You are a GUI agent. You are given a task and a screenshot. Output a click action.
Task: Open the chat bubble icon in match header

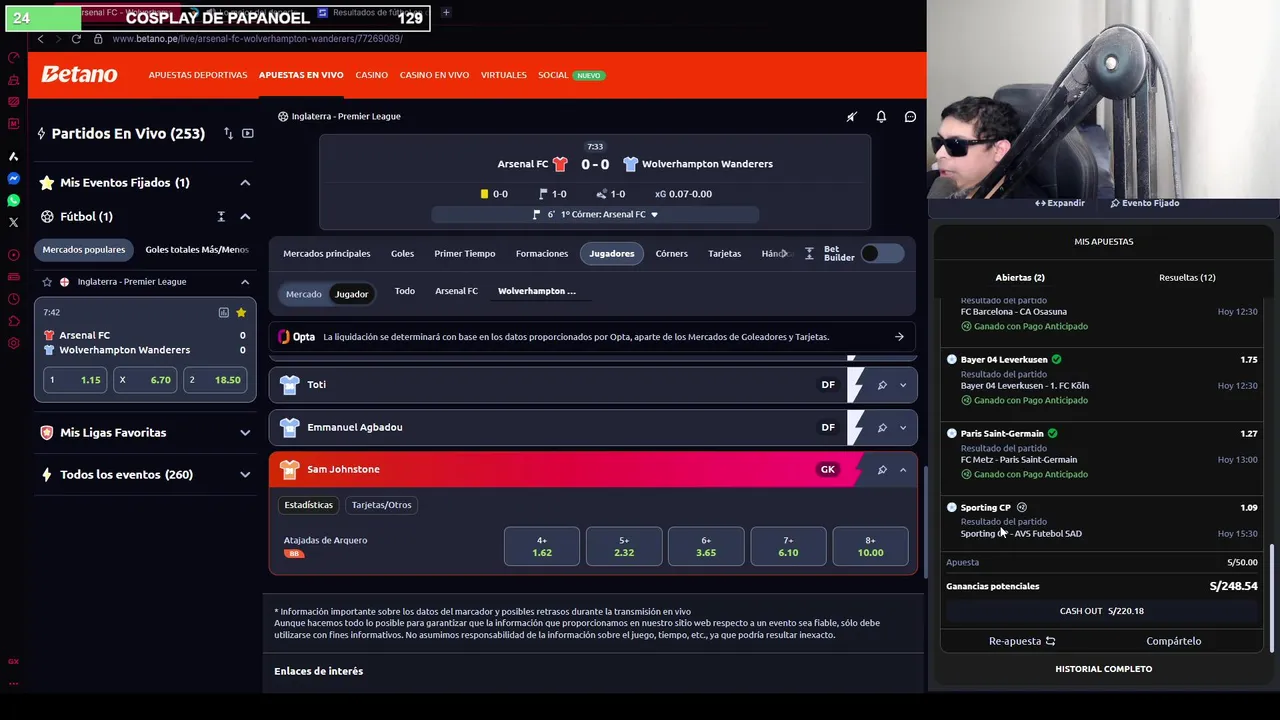(910, 117)
